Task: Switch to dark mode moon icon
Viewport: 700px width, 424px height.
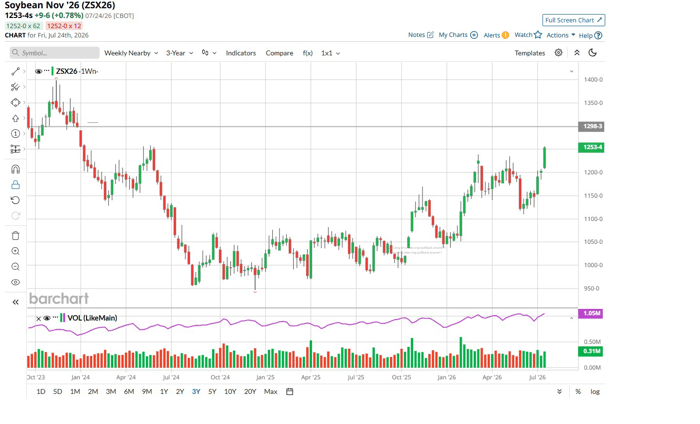Action: click(593, 53)
